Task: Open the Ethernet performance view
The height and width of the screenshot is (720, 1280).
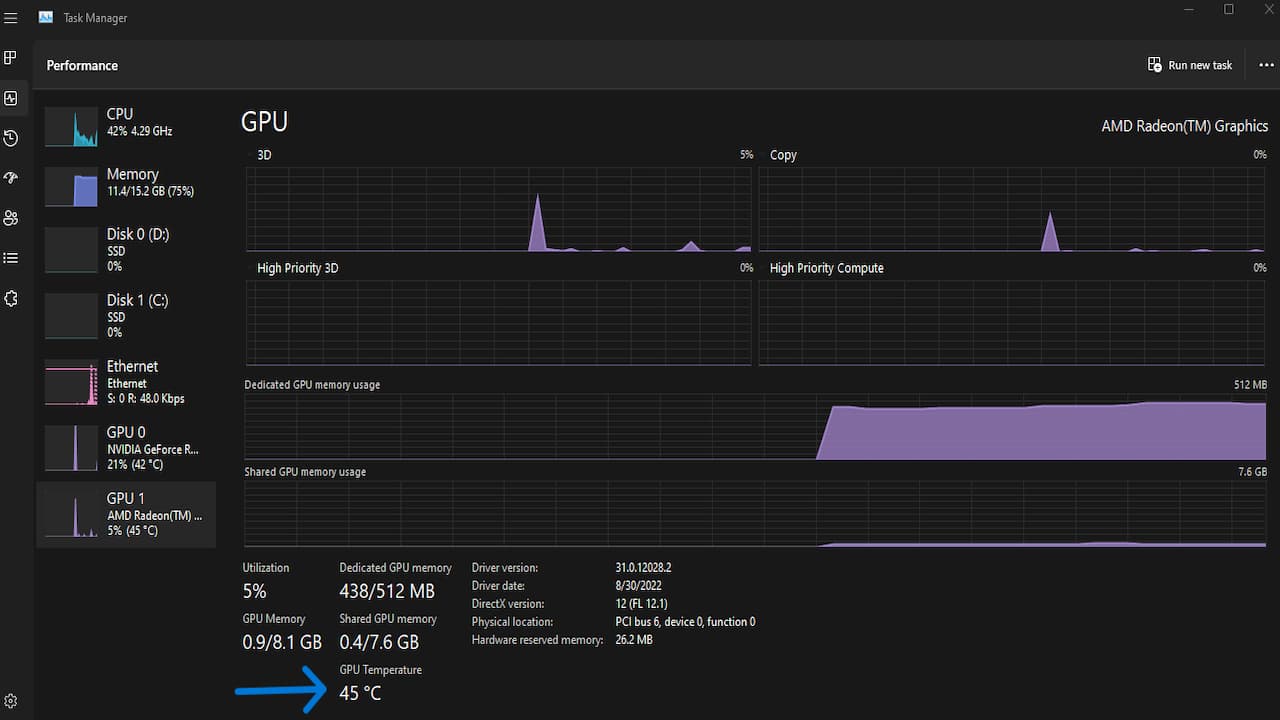Action: click(x=126, y=382)
